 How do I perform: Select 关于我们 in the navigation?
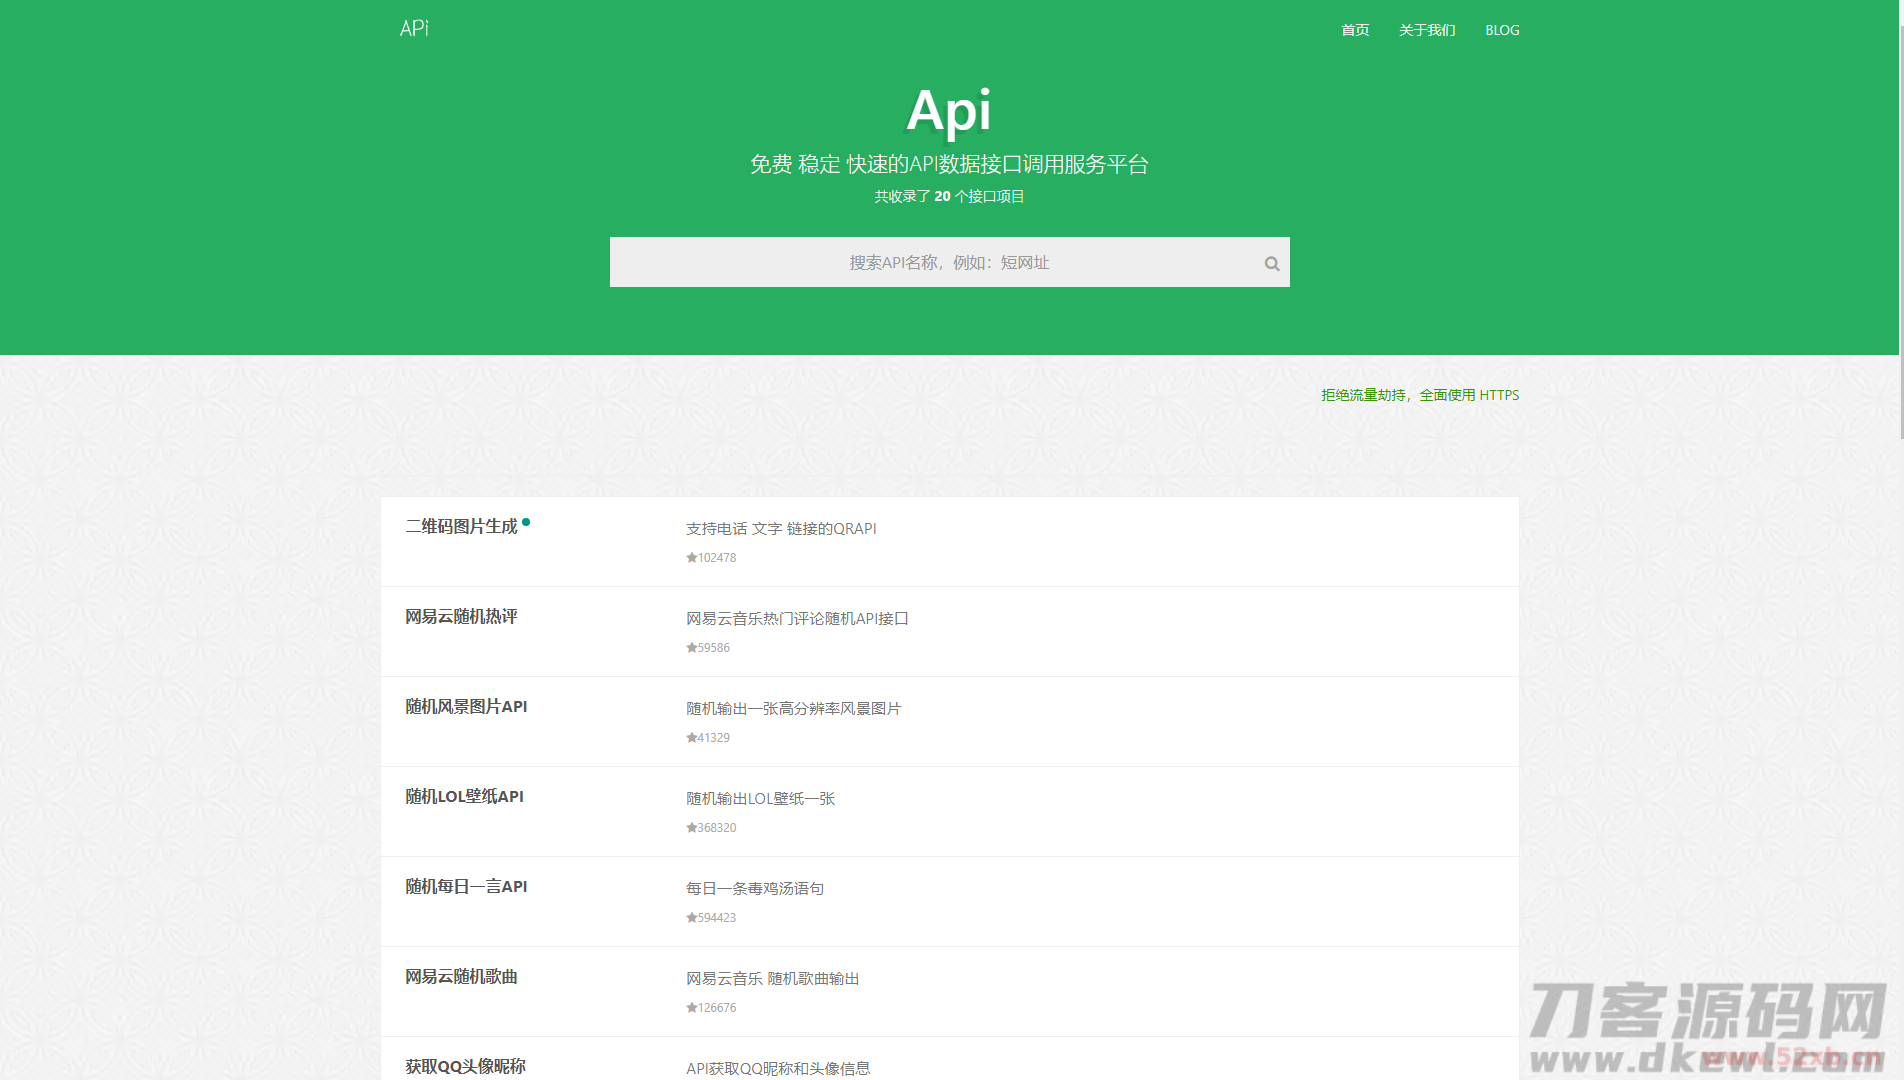point(1427,30)
